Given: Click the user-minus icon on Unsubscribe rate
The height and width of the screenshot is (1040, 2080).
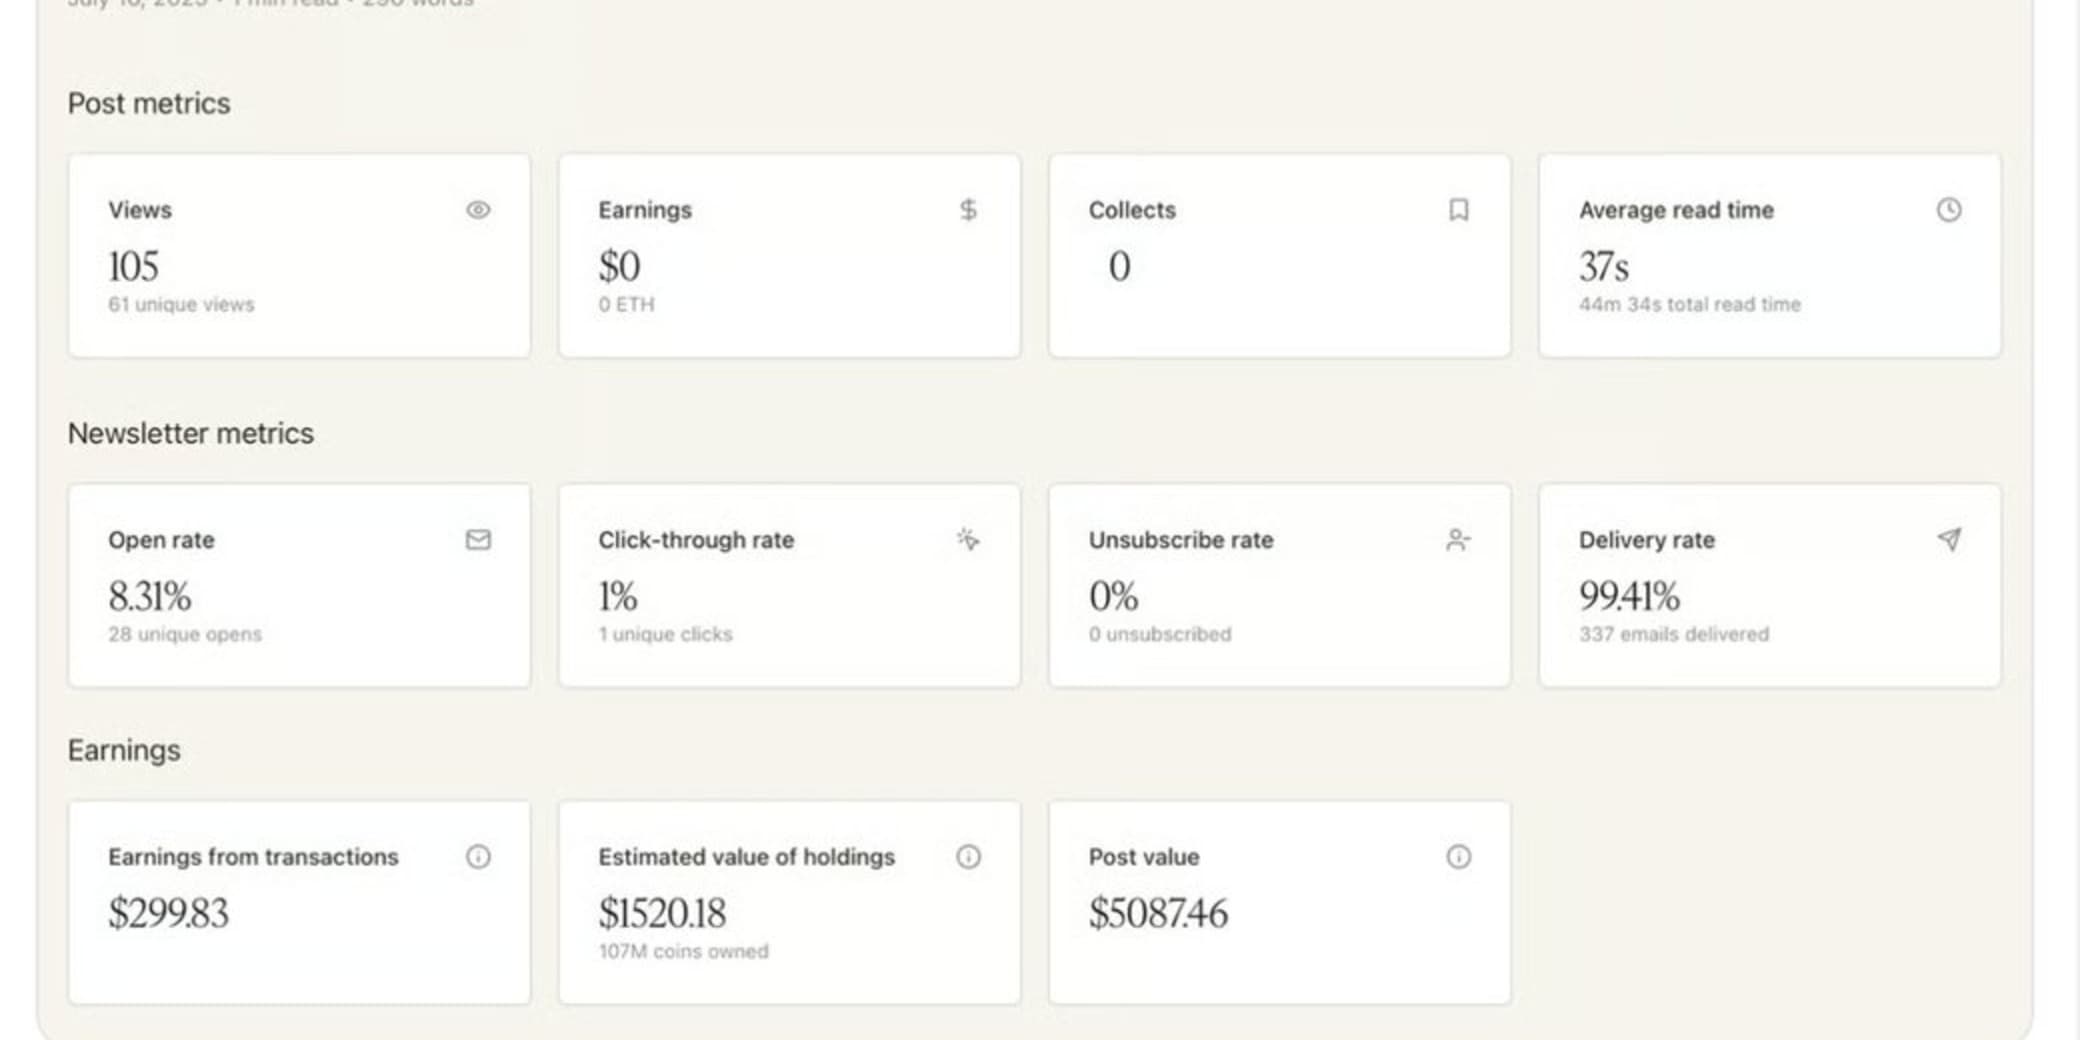Looking at the screenshot, I should pyautogui.click(x=1459, y=540).
